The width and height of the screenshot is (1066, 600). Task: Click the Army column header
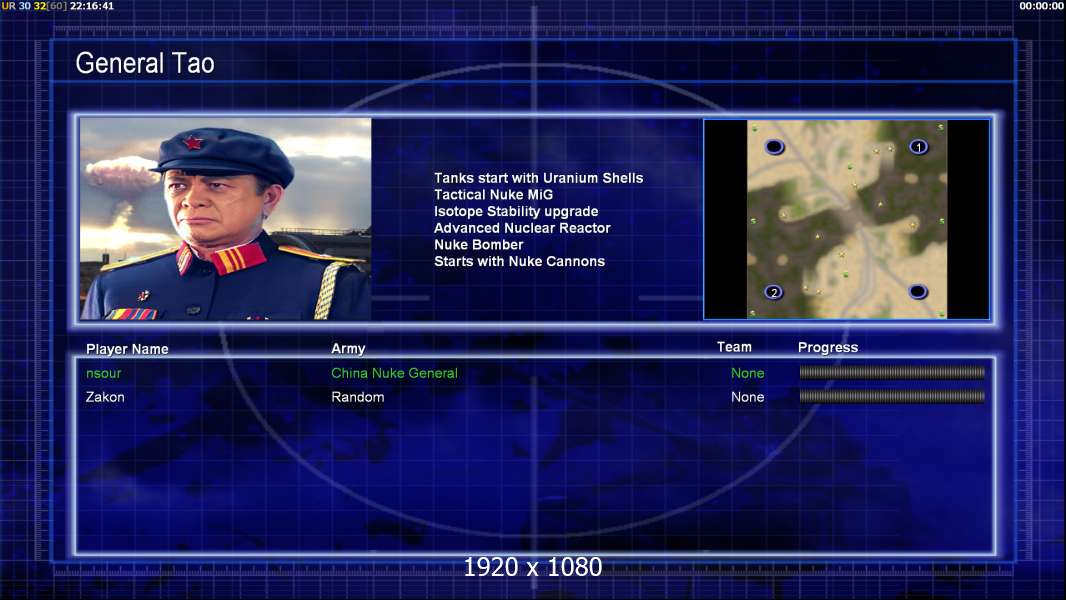pyautogui.click(x=348, y=349)
